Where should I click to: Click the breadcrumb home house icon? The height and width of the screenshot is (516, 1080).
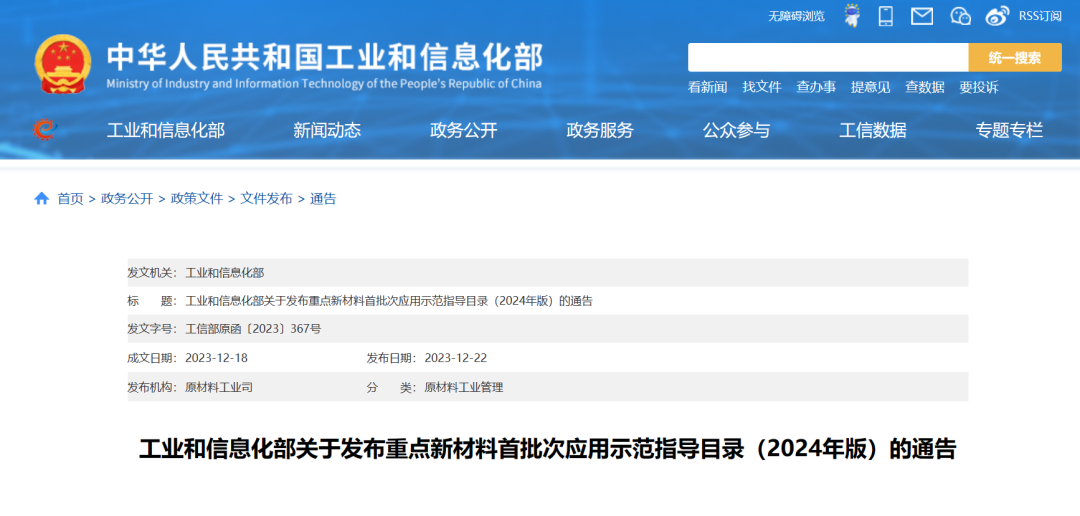tap(41, 199)
